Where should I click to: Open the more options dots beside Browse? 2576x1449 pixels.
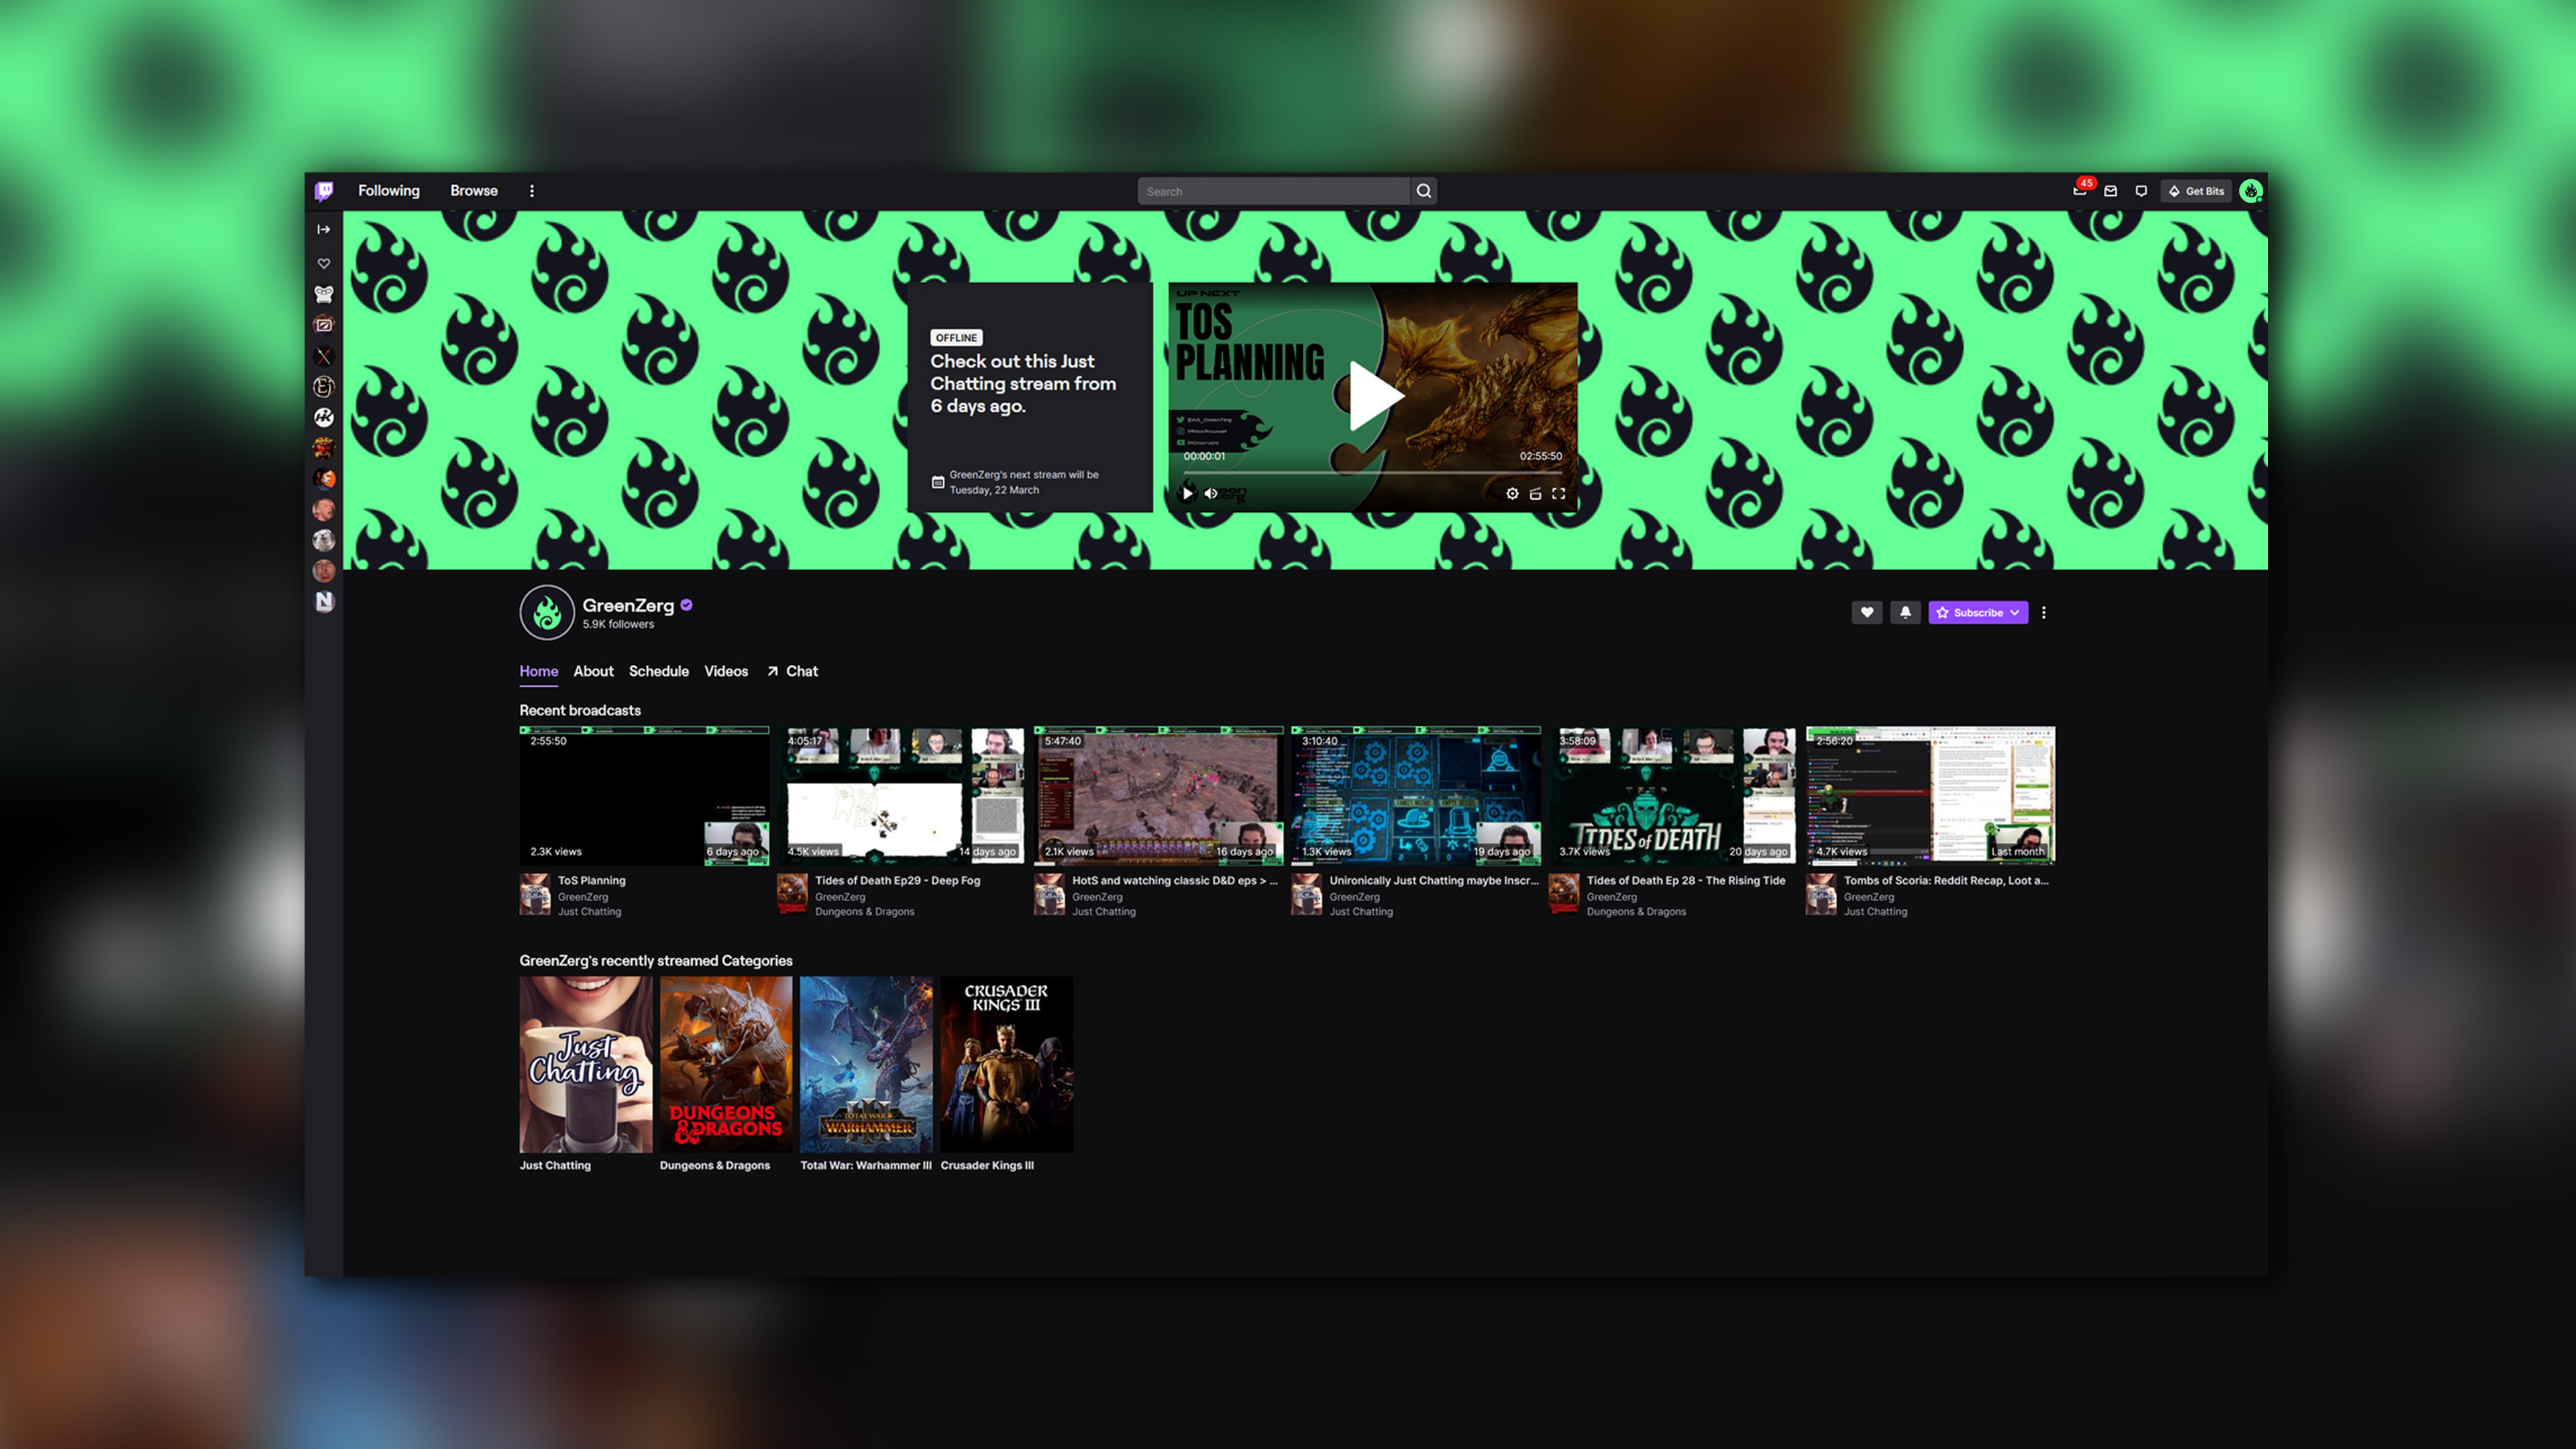[532, 191]
